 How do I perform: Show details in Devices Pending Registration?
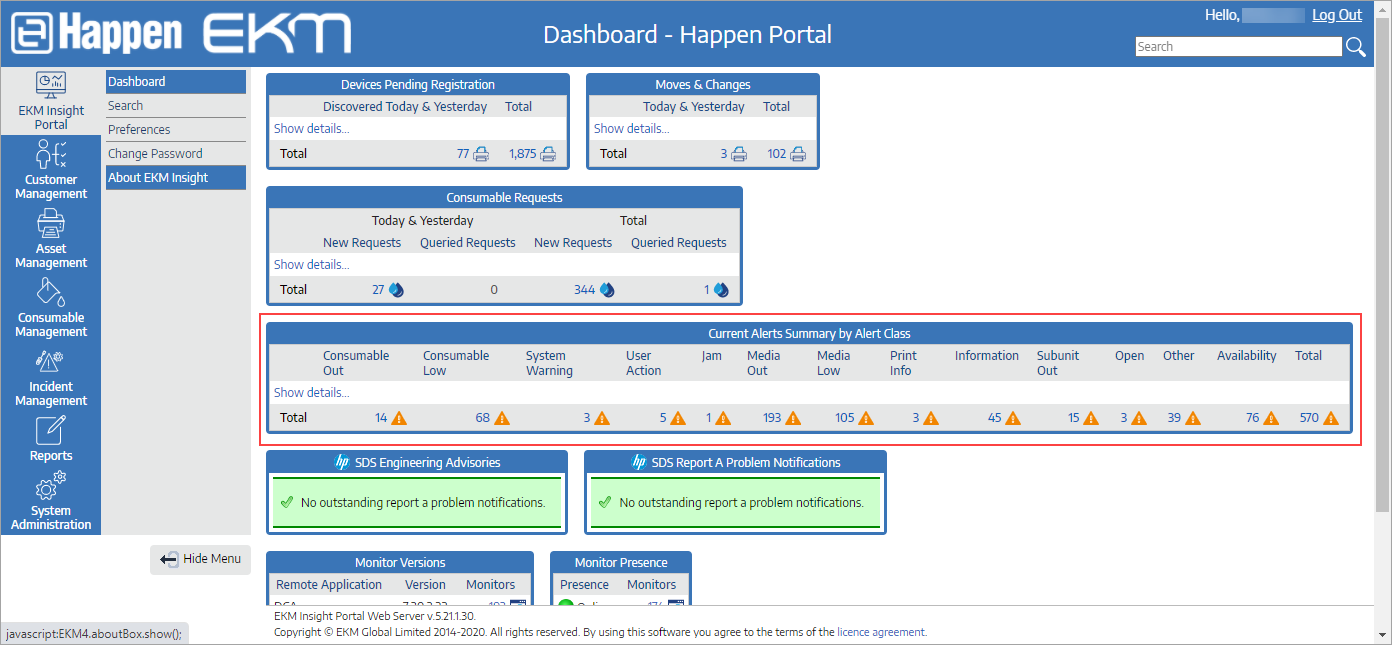pos(311,129)
